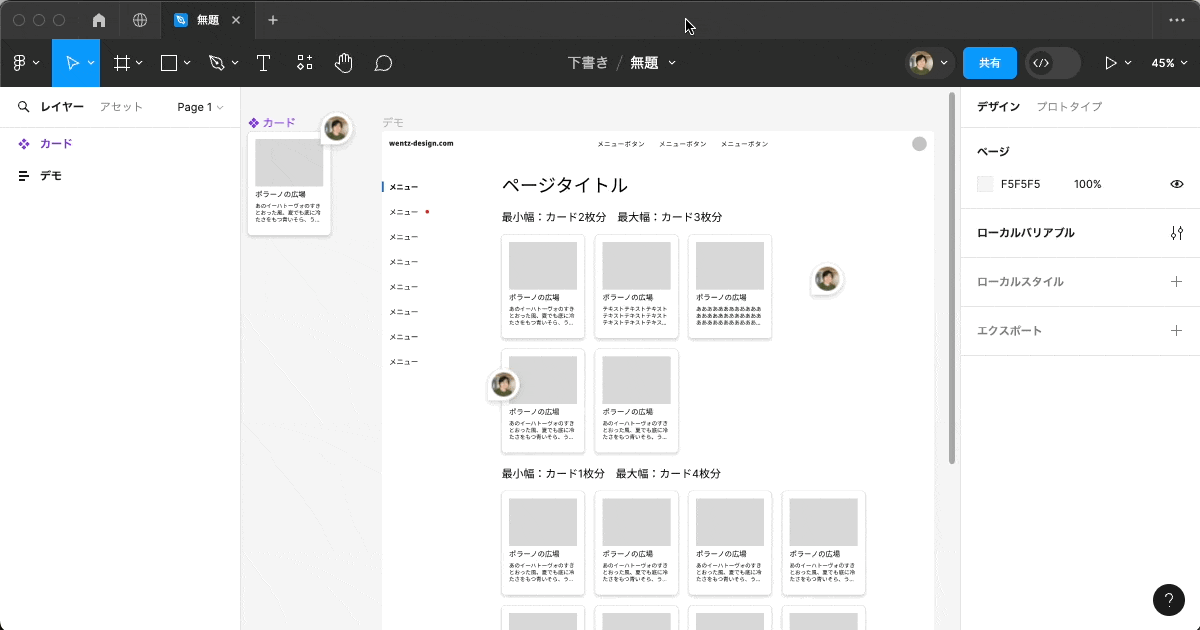
Task: Select the Hand tool
Action: pos(343,63)
